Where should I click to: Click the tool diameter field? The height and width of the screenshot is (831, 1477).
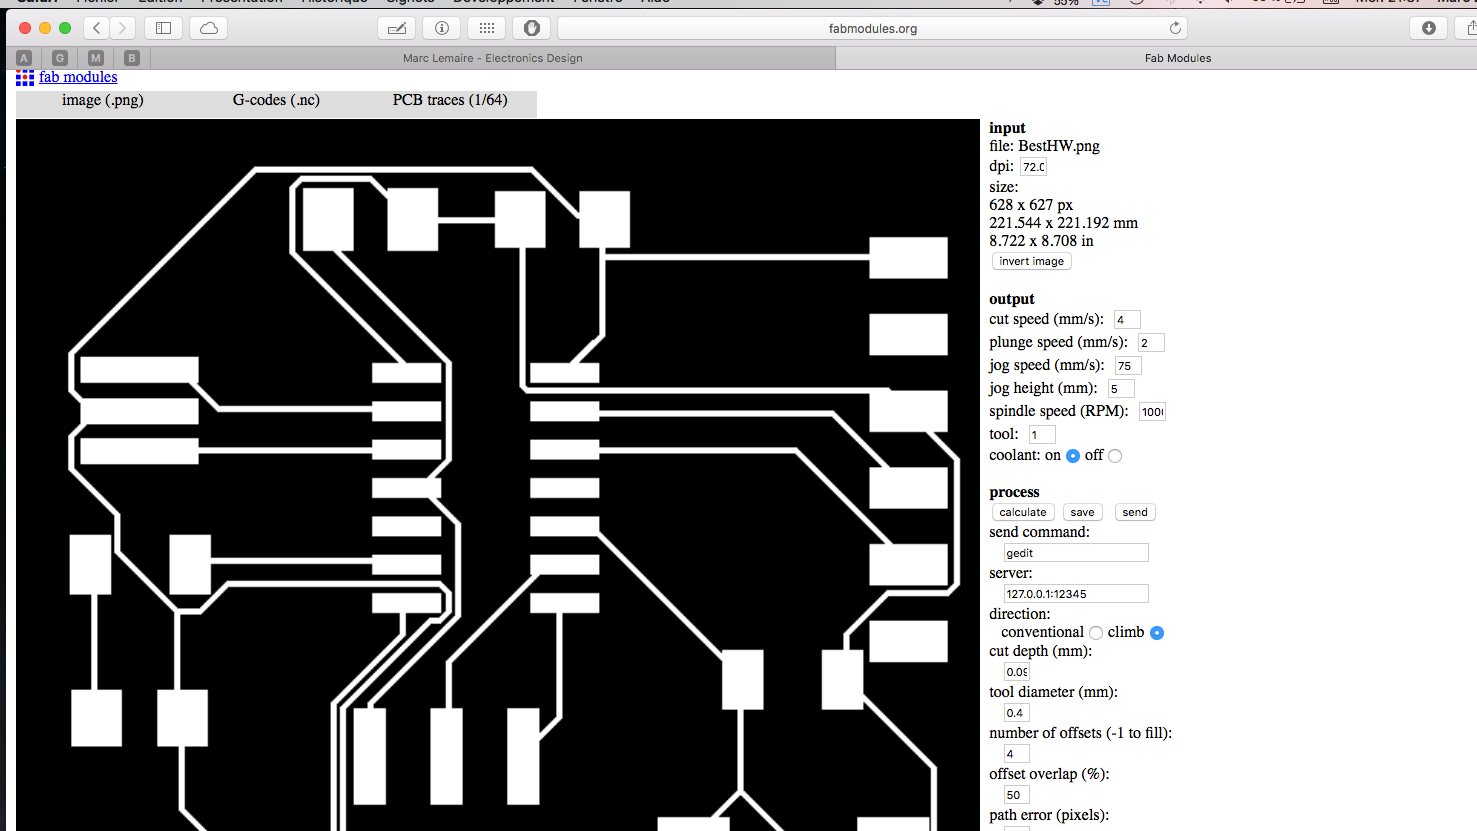click(1017, 713)
